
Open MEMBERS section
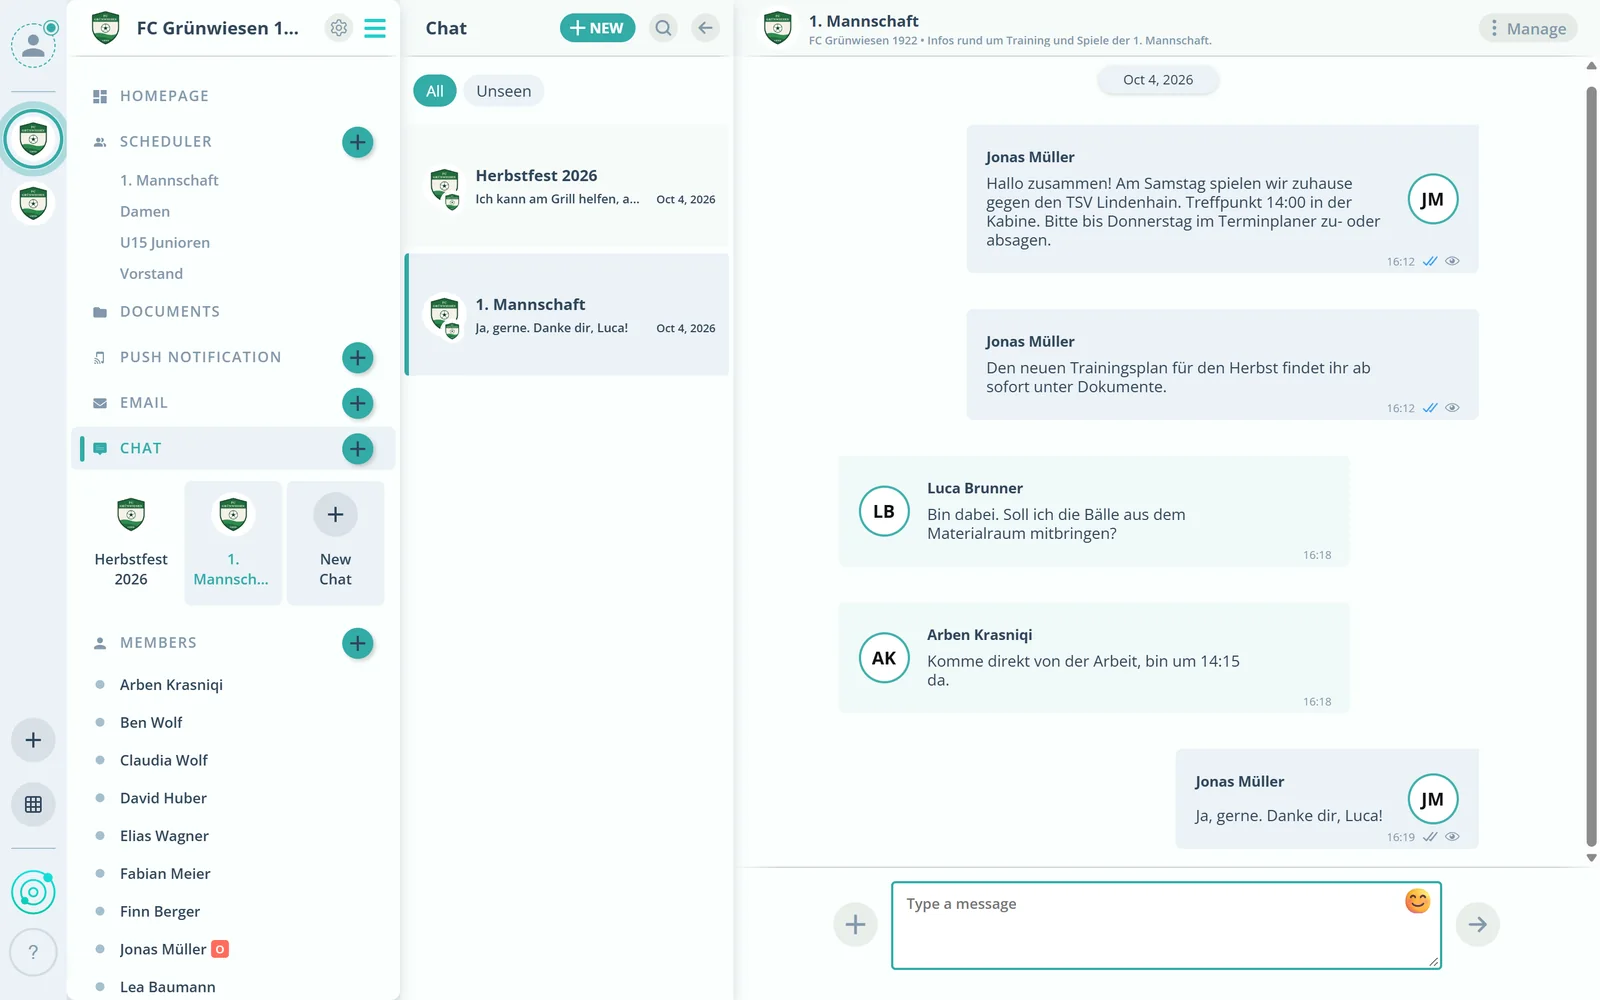click(x=158, y=643)
